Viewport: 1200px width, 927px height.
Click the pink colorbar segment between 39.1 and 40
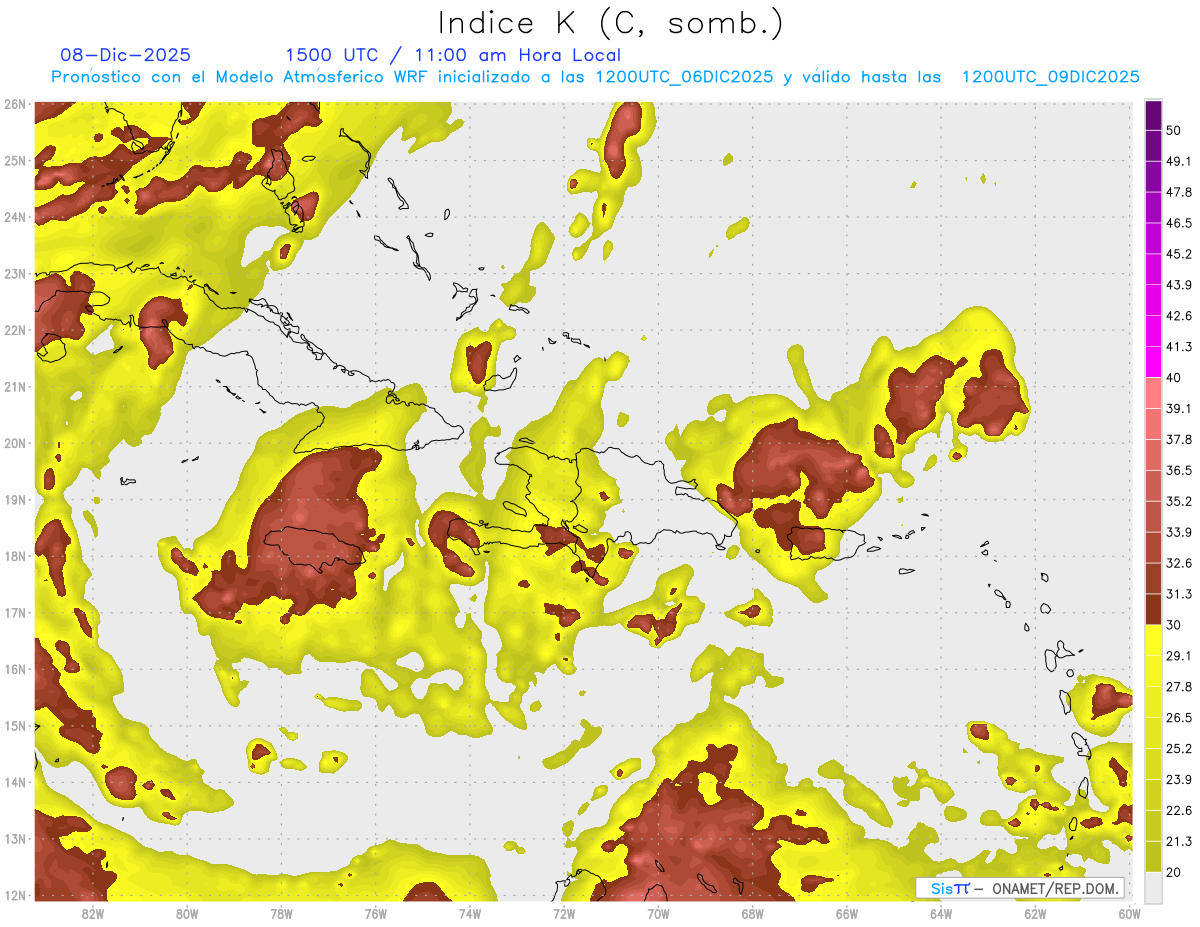click(1153, 393)
